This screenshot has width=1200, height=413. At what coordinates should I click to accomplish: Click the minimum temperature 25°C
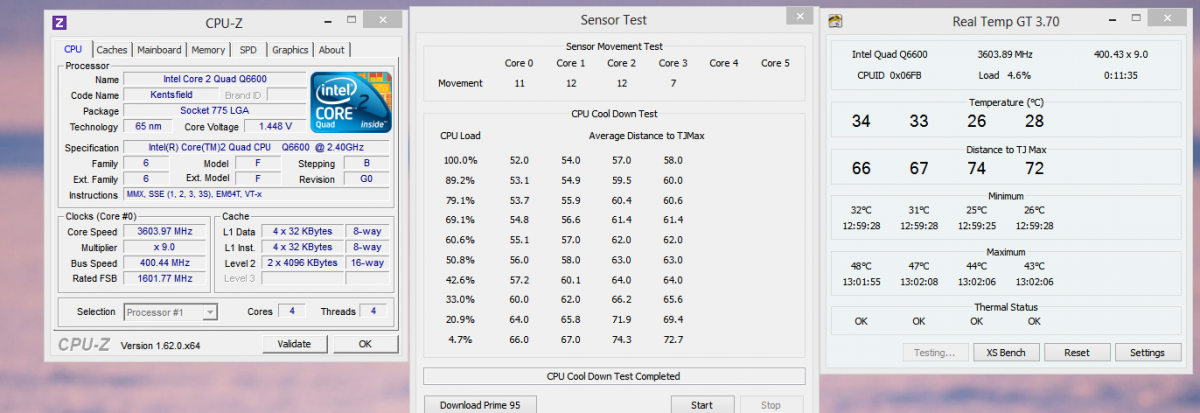coord(976,211)
